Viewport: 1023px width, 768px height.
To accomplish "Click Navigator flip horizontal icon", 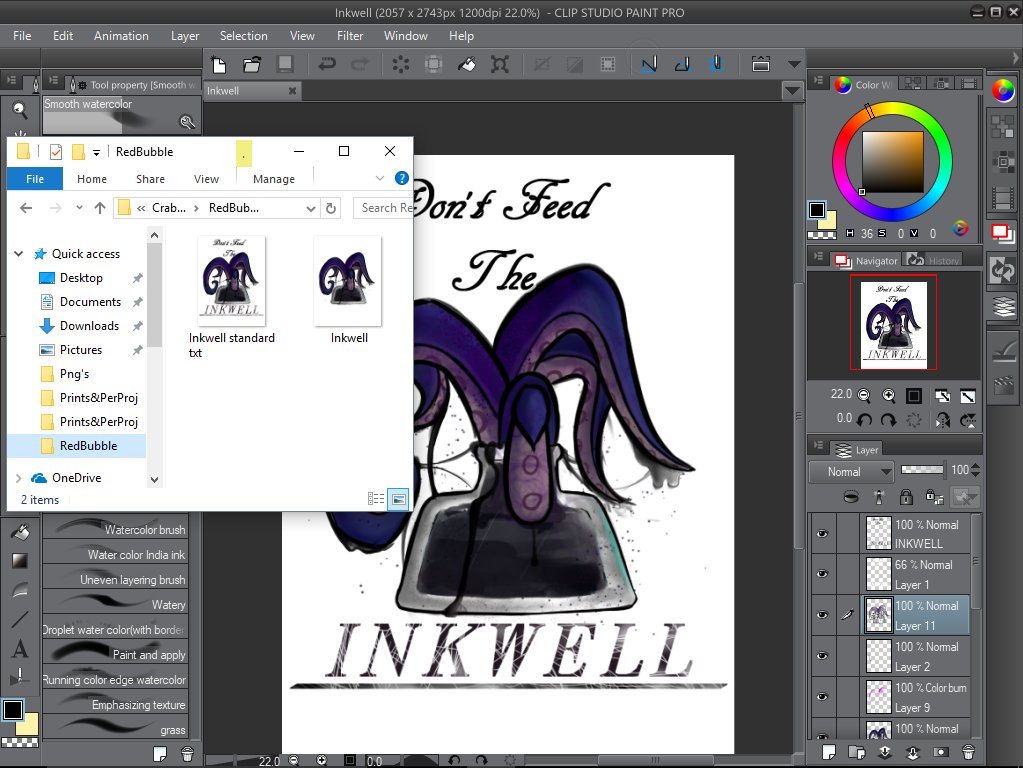I will point(942,420).
